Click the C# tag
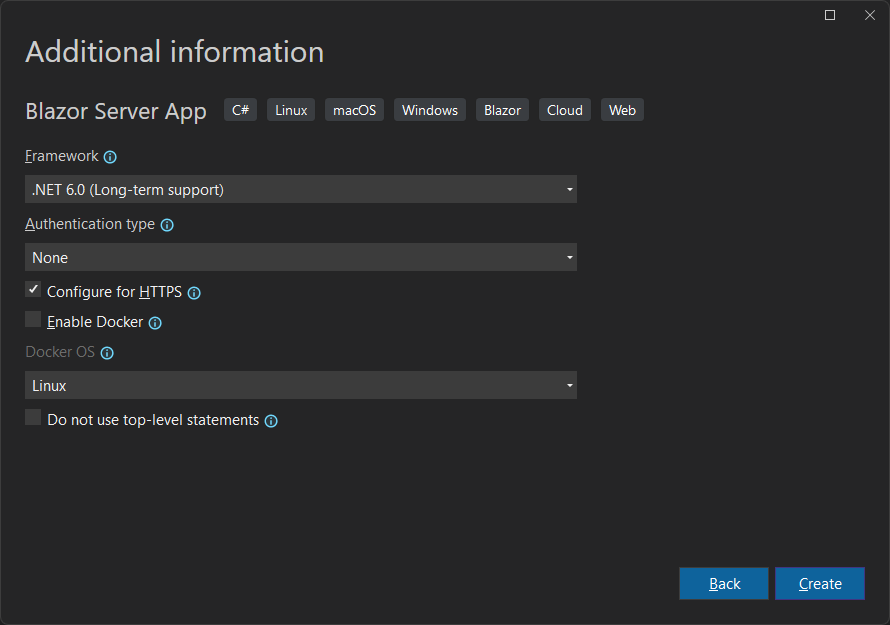 [241, 110]
